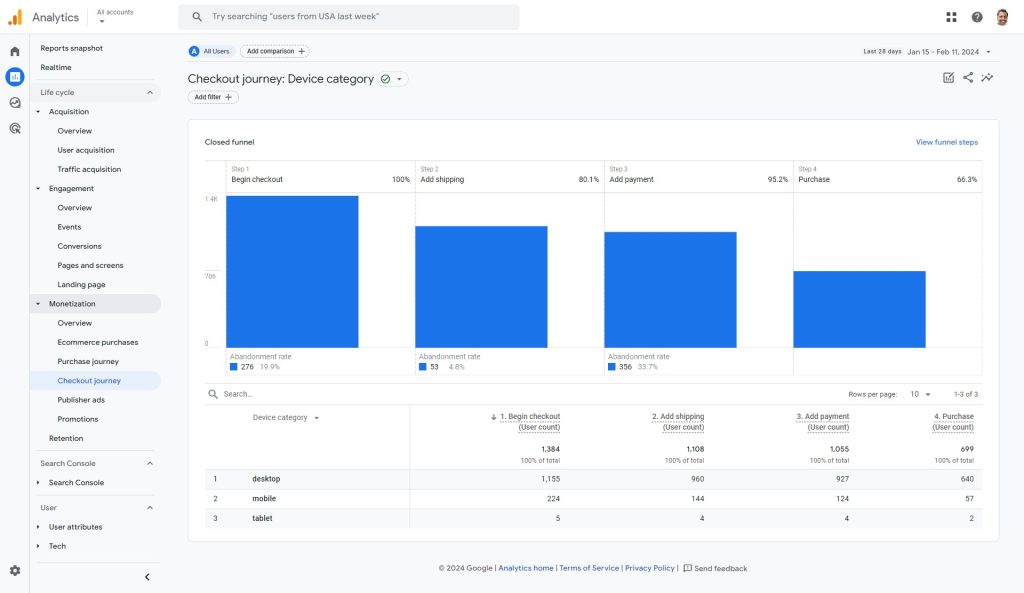
Task: Click Add filter button
Action: click(213, 97)
